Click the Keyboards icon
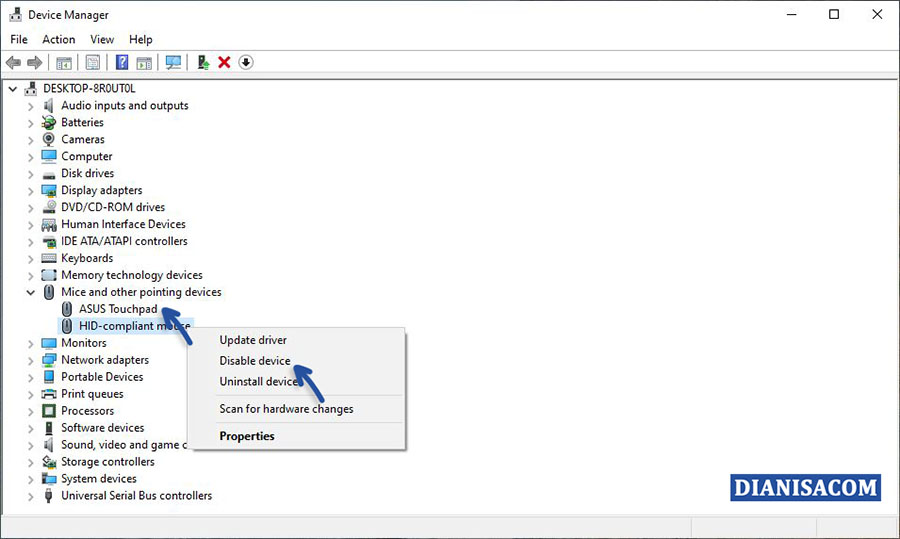The image size is (900, 539). [x=49, y=258]
